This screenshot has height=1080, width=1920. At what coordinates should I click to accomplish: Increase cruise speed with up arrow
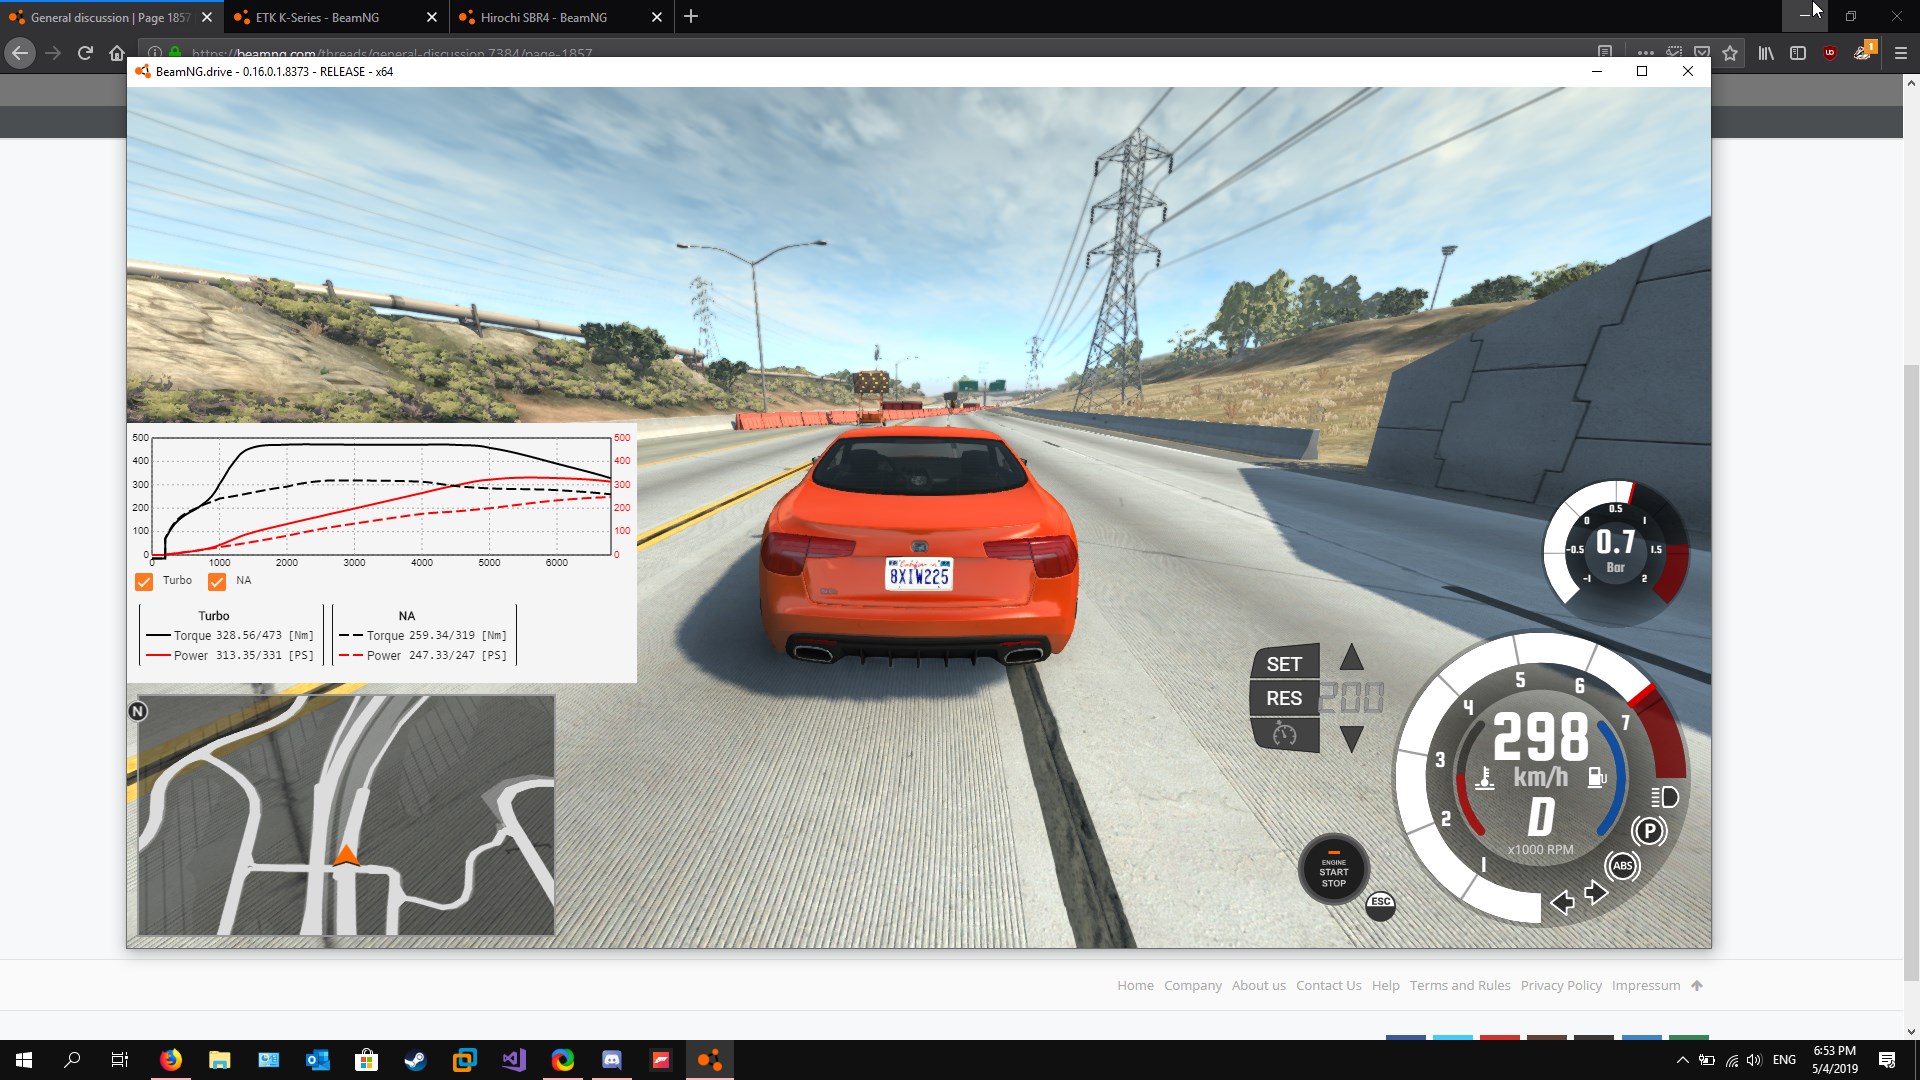click(x=1351, y=657)
